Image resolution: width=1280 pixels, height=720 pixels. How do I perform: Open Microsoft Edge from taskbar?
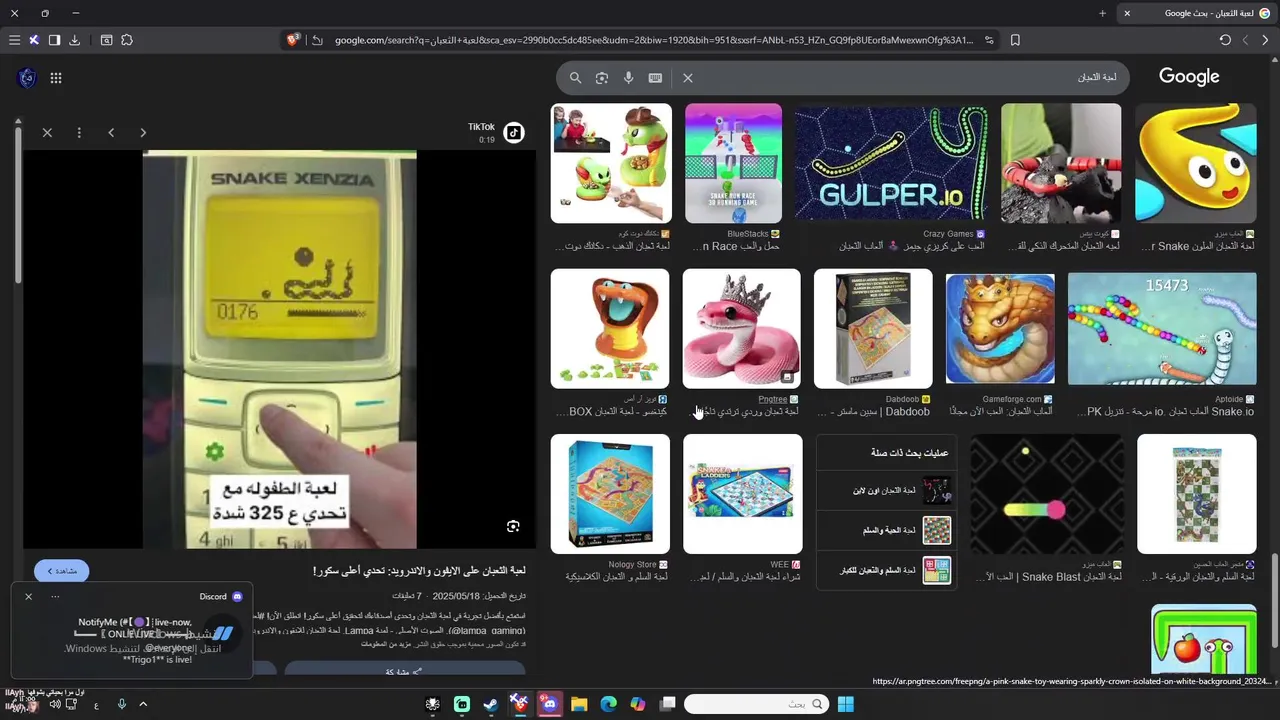click(x=608, y=704)
